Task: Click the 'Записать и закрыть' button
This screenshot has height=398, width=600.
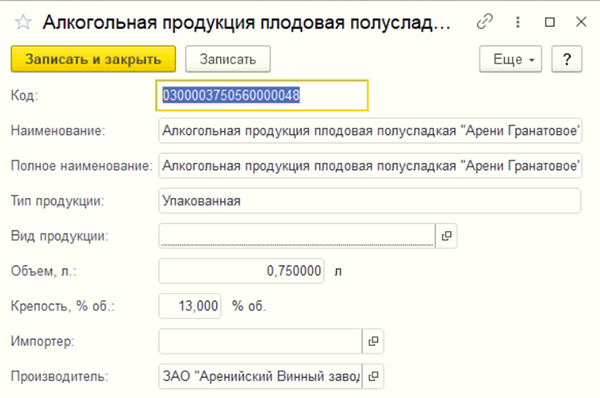Action: (93, 59)
